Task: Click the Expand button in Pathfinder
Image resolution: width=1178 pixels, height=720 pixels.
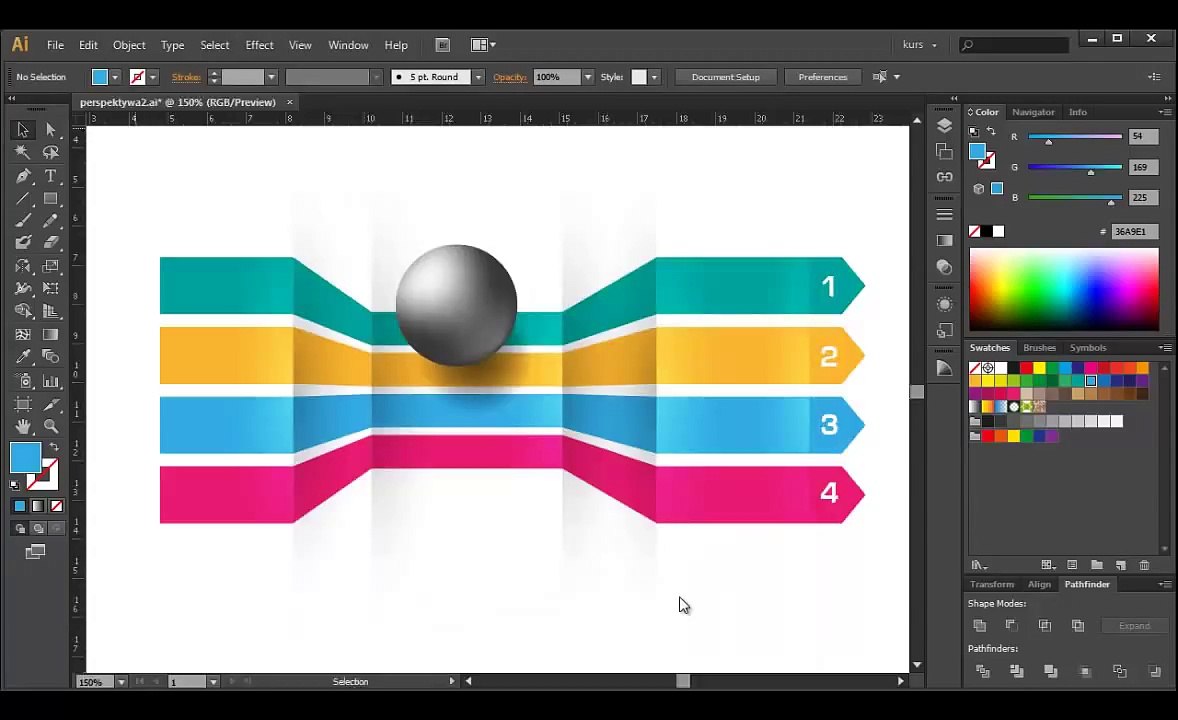Action: click(x=1134, y=625)
